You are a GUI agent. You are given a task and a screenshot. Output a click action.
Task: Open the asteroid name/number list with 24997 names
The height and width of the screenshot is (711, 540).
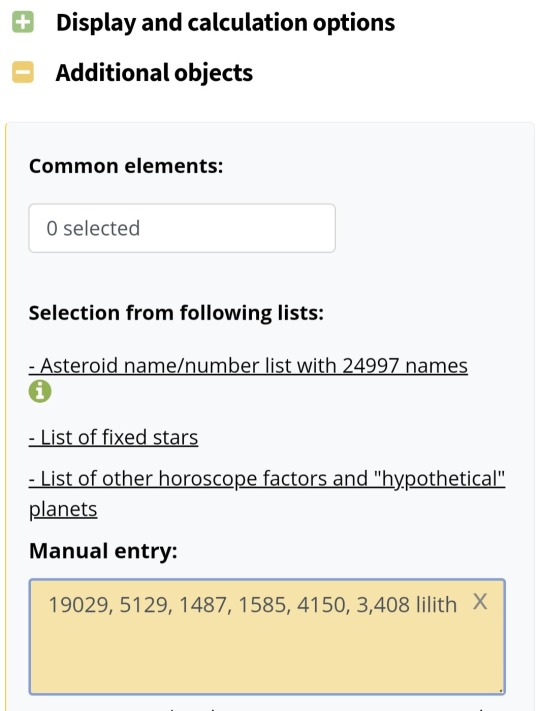(248, 365)
